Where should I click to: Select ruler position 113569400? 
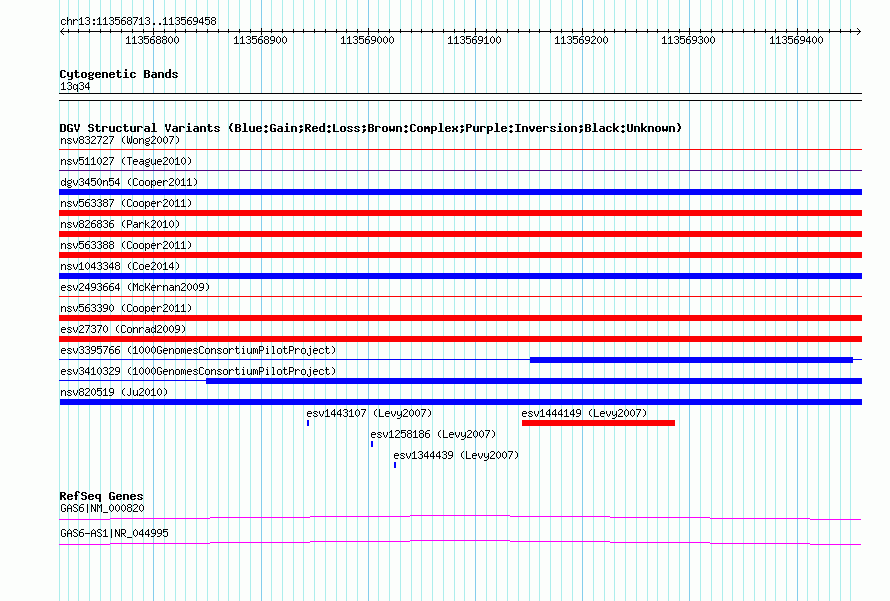796,40
